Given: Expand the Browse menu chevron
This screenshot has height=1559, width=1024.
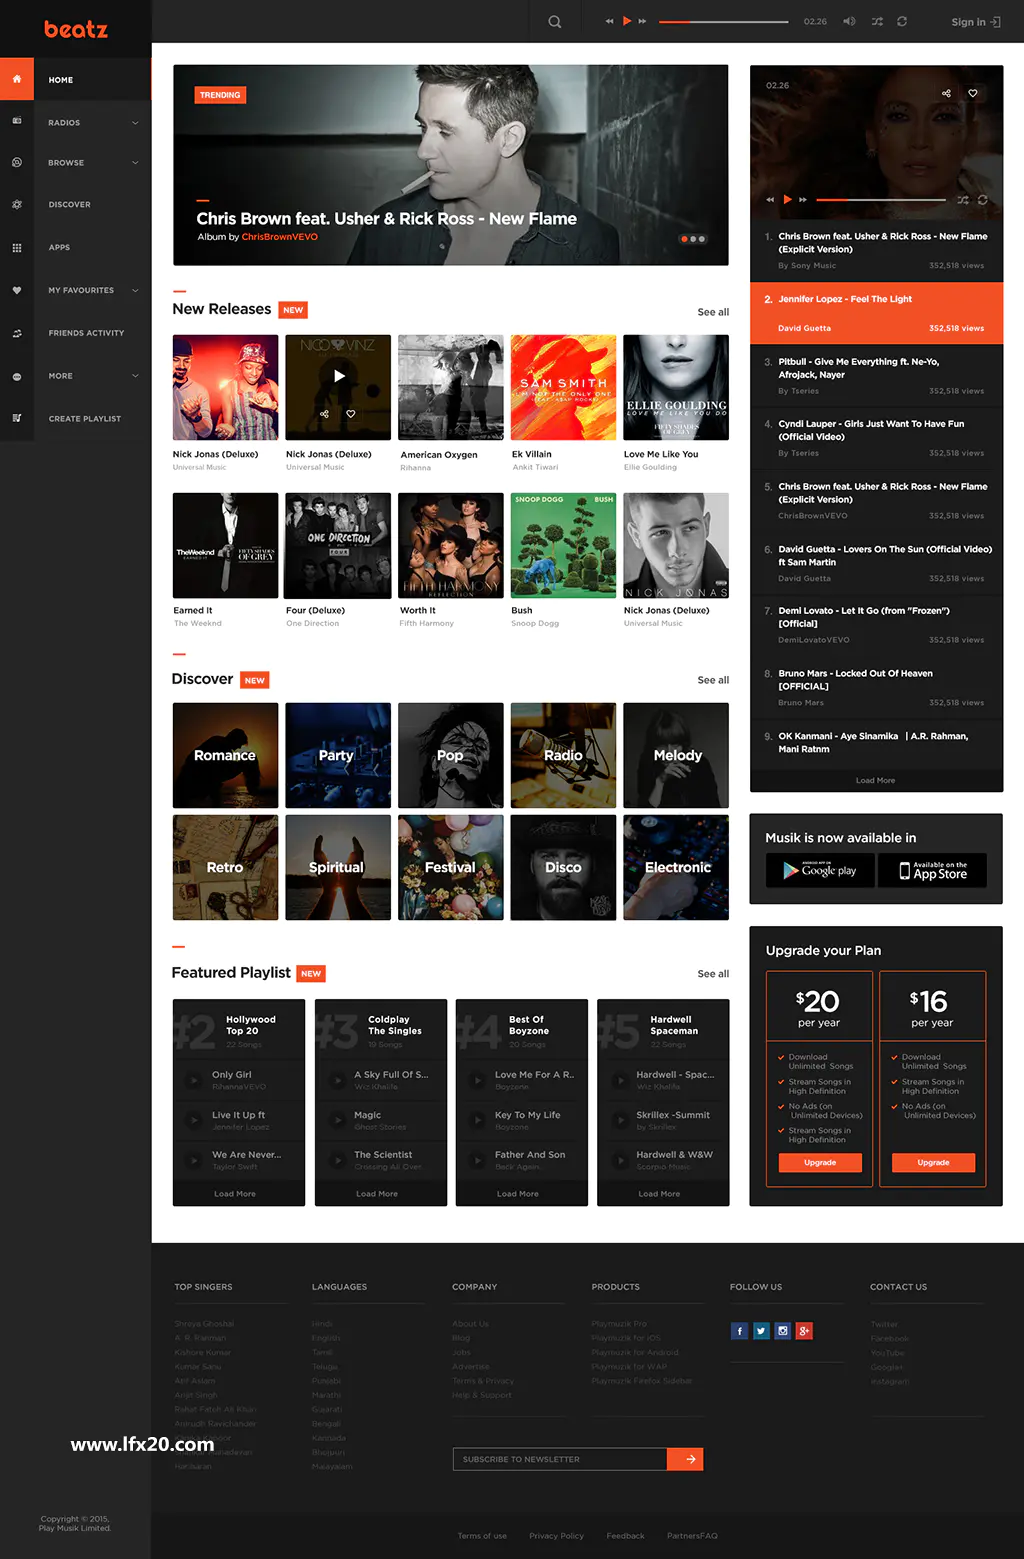Looking at the screenshot, I should click(135, 163).
